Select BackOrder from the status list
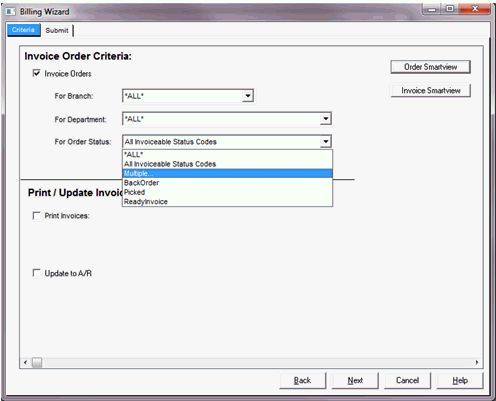The height and width of the screenshot is (401, 496). (227, 183)
